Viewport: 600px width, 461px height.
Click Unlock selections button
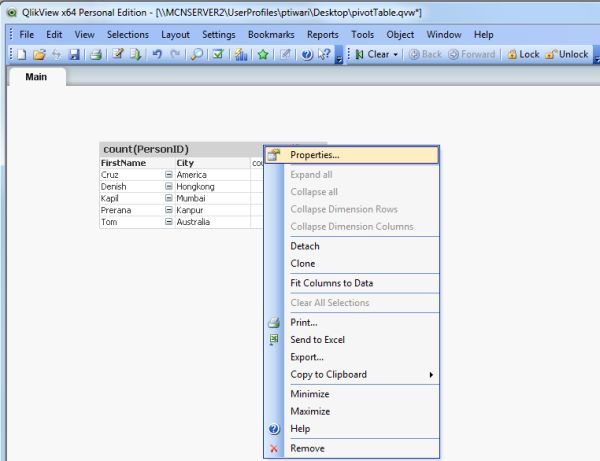click(x=567, y=54)
